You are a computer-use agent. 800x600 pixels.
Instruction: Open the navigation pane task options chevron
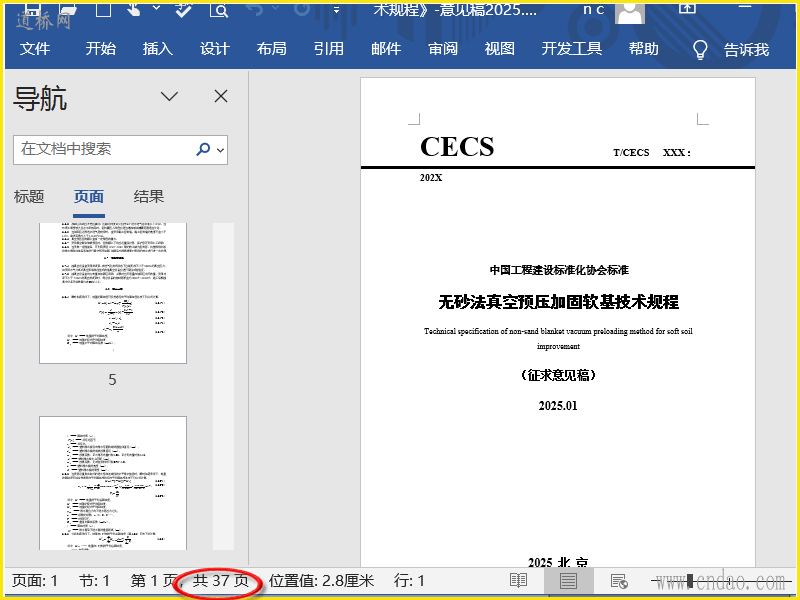tap(169, 96)
